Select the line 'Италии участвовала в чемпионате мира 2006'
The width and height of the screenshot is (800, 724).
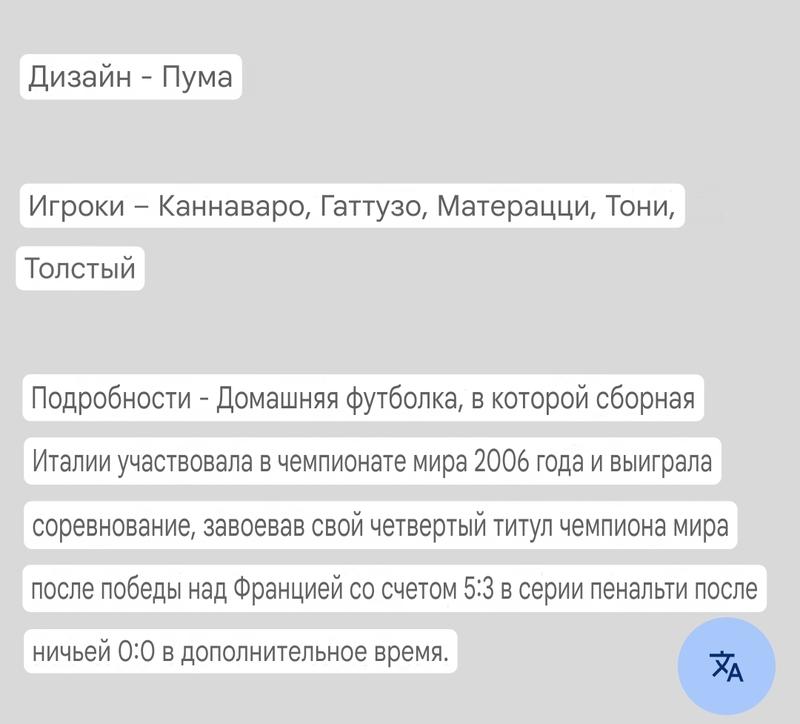(x=372, y=461)
